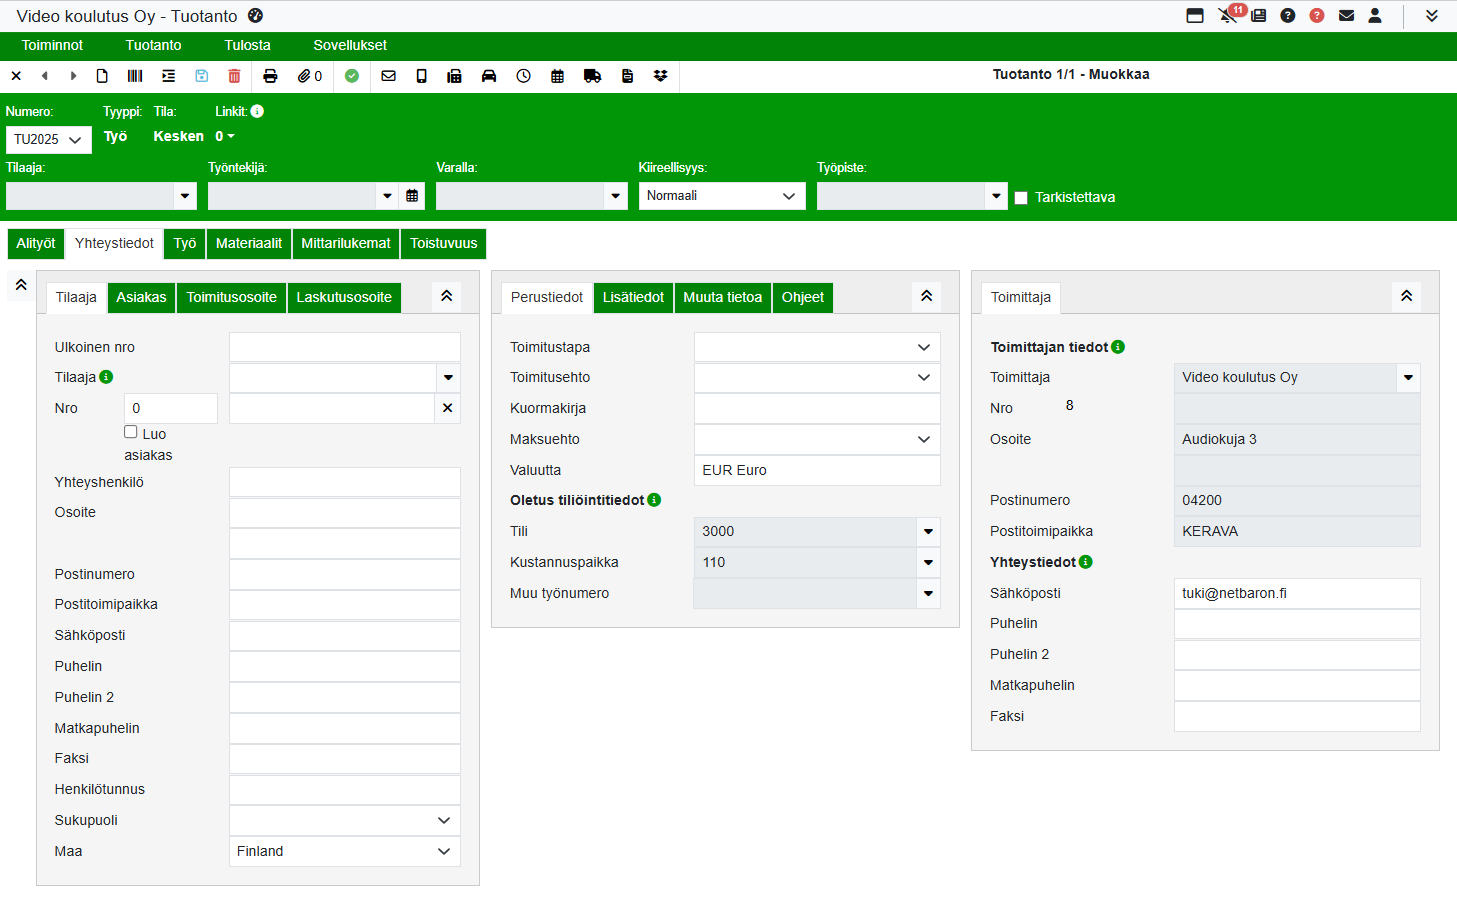This screenshot has height=899, width=1457.
Task: Click the printer icon in toolbar
Action: (270, 76)
